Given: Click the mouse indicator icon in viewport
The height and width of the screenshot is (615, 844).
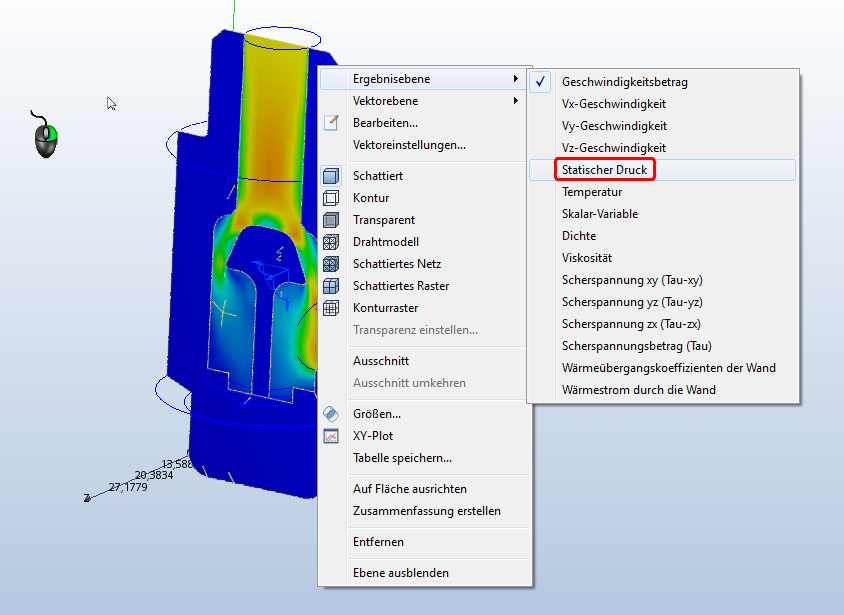Looking at the screenshot, I should point(45,135).
